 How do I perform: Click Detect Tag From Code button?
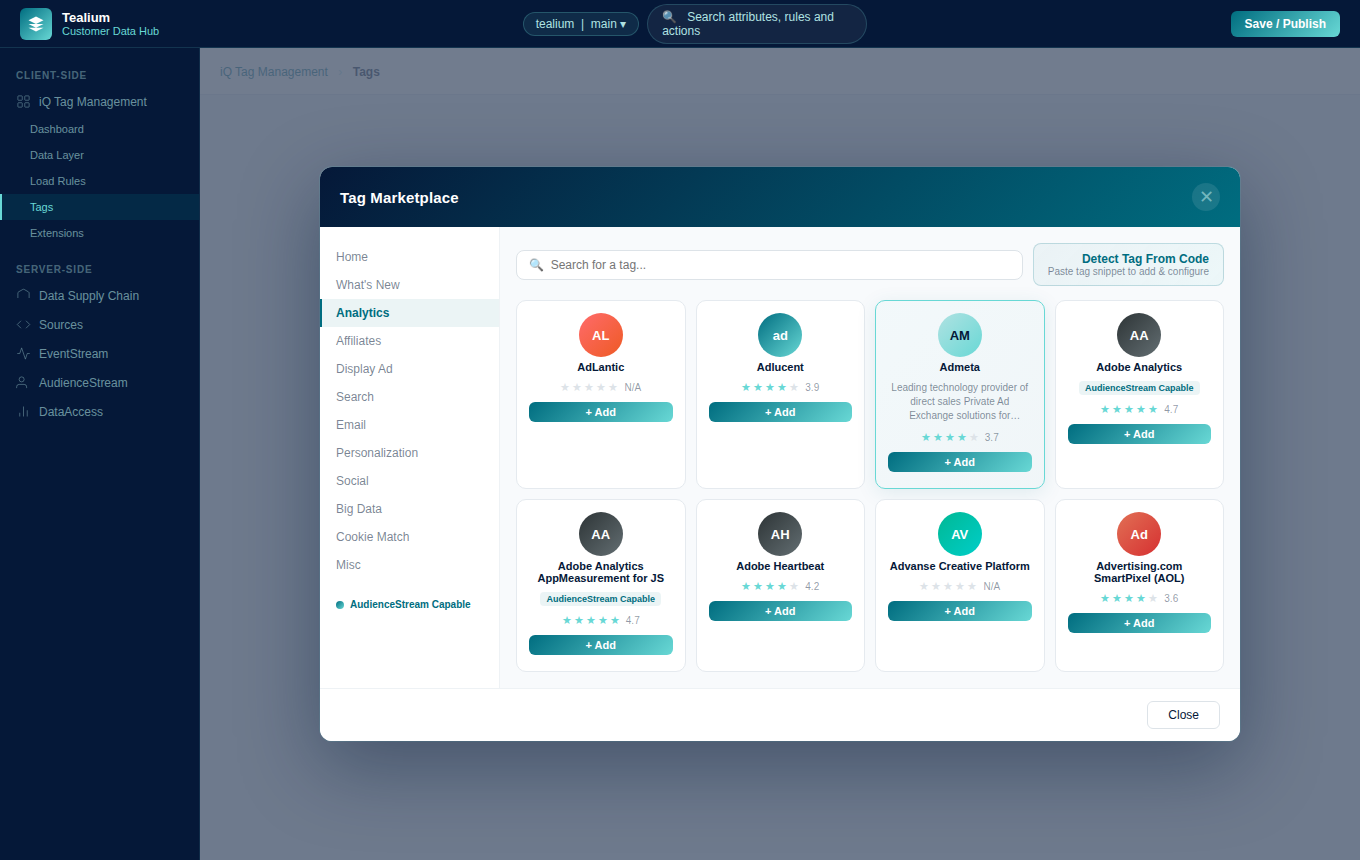(1128, 264)
